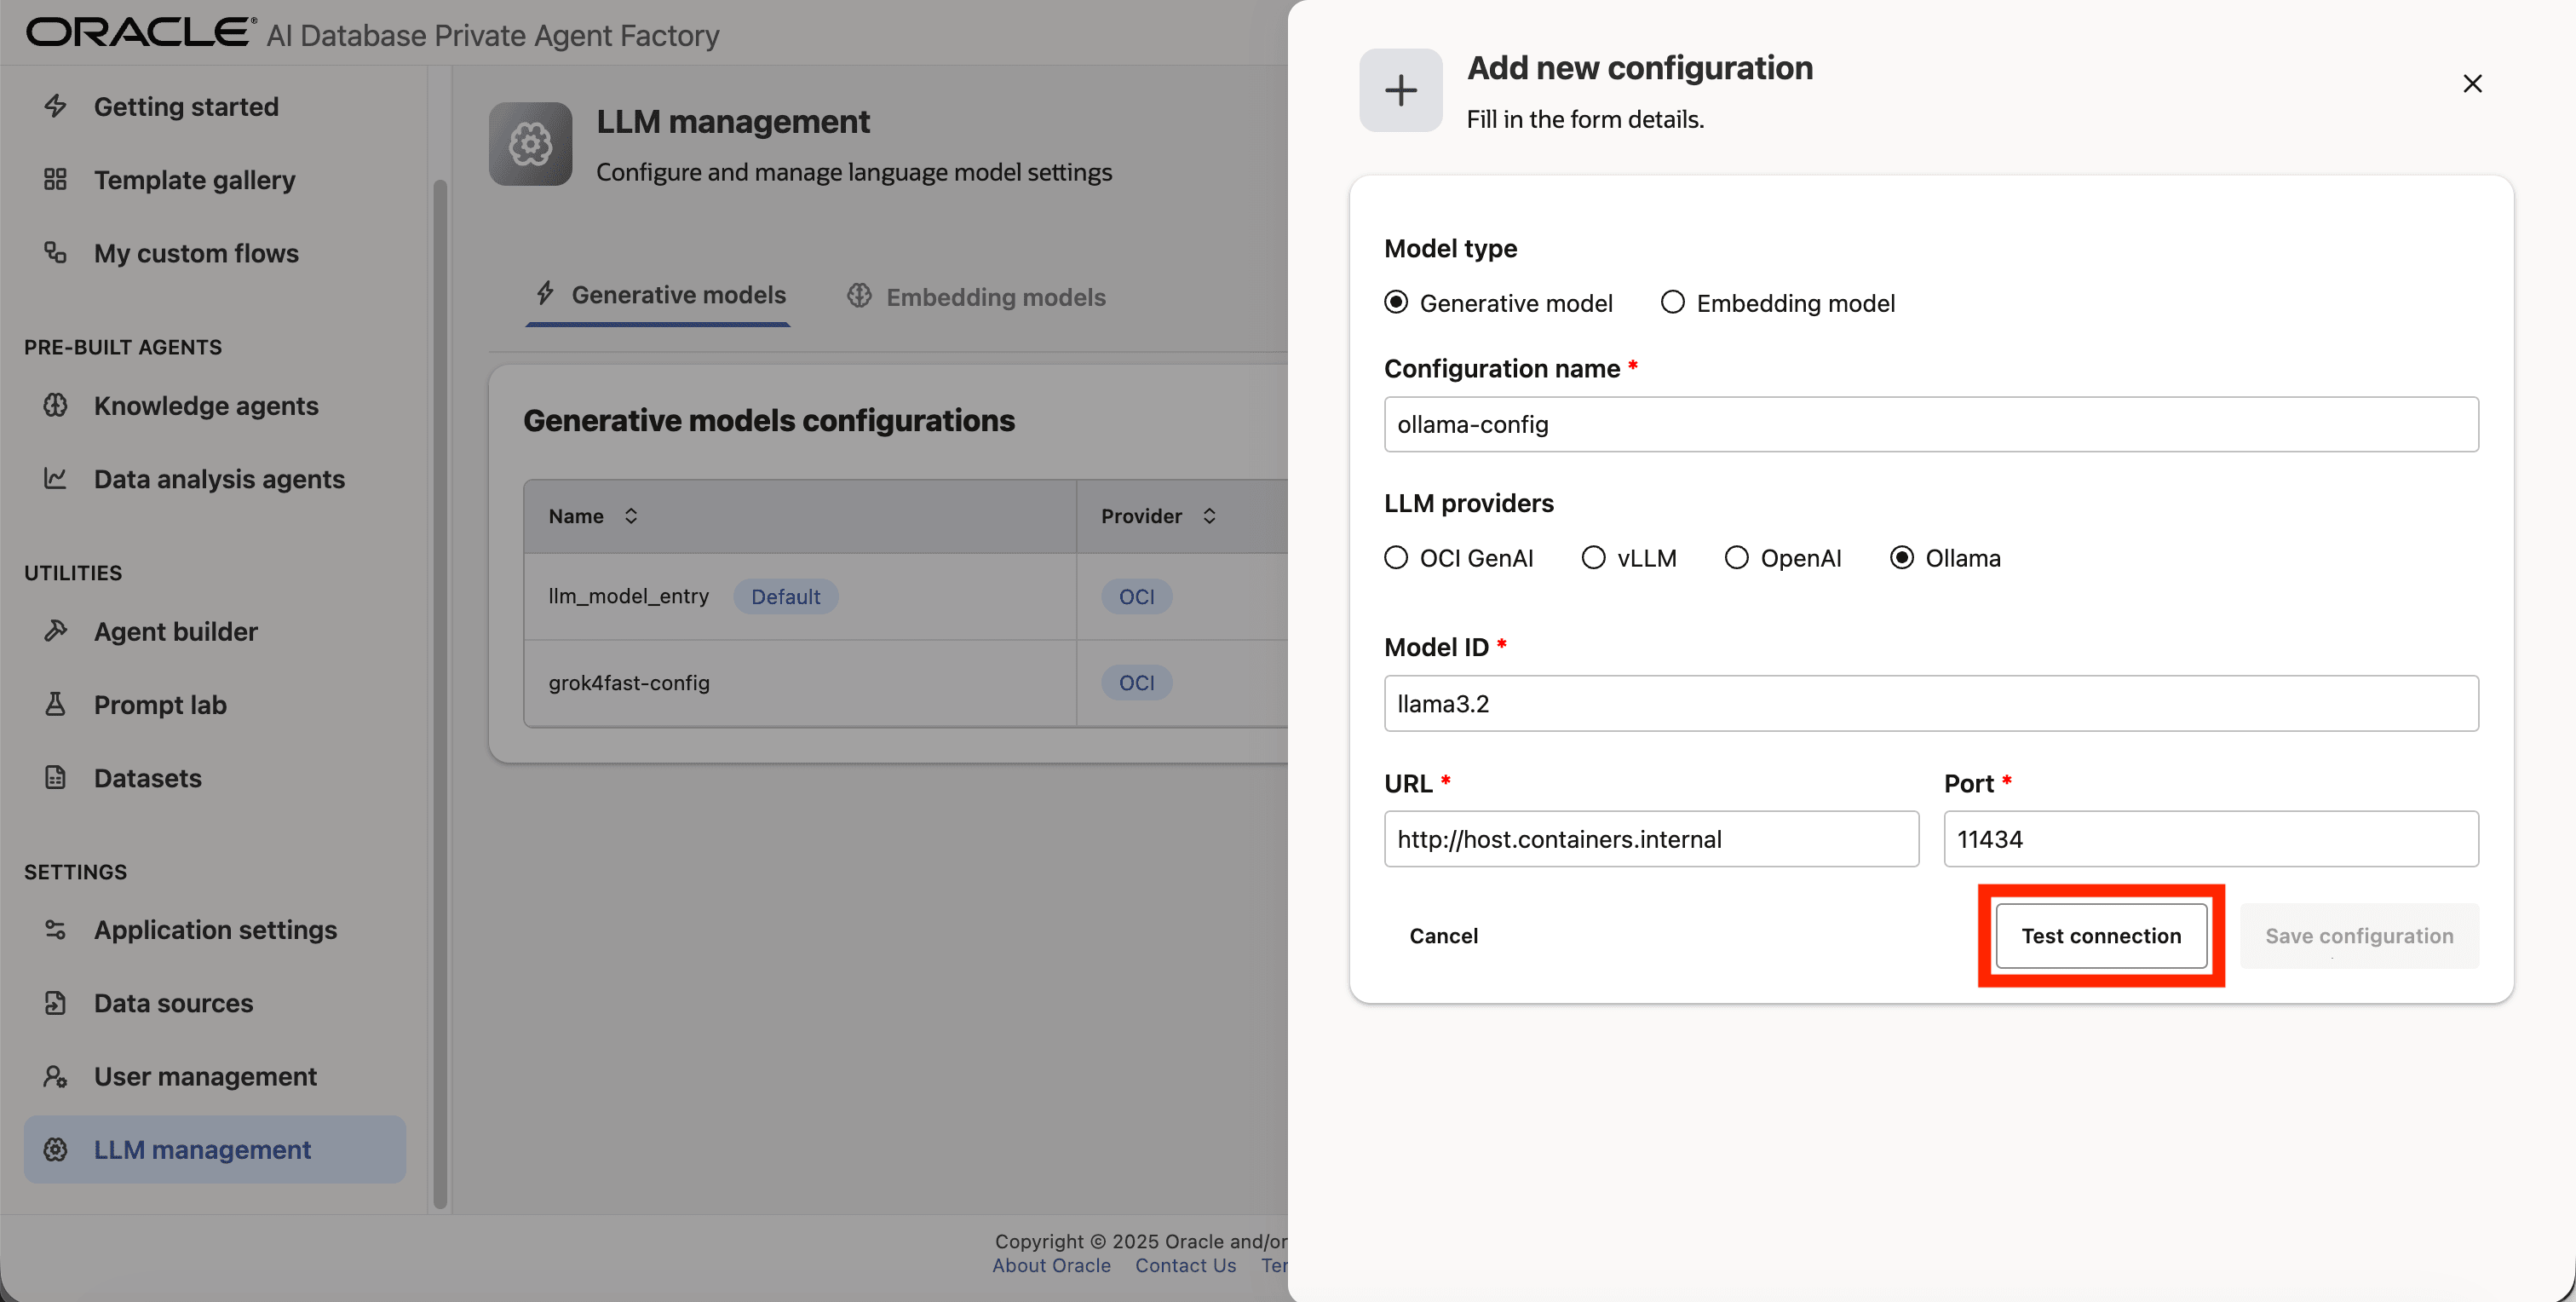This screenshot has width=2576, height=1302.
Task: Click the Prompt lab flask icon
Action: pyautogui.click(x=56, y=705)
